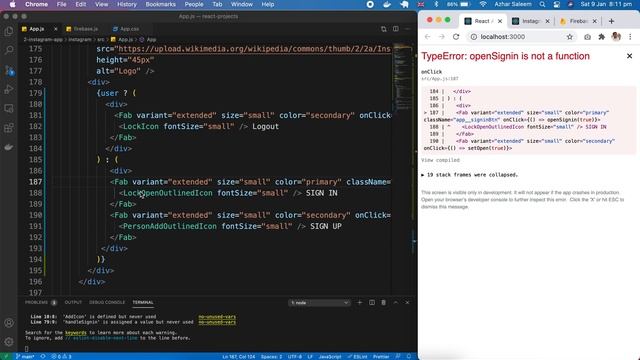Viewport: 640px width, 360px height.
Task: Click the View compiled link
Action: 440,160
